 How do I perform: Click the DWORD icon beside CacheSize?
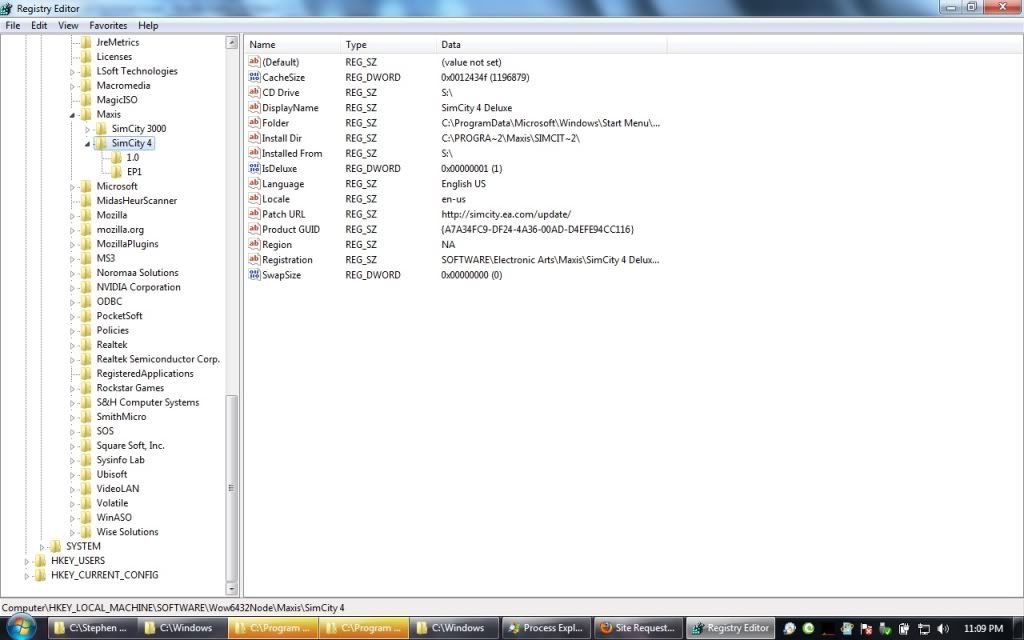pyautogui.click(x=254, y=77)
